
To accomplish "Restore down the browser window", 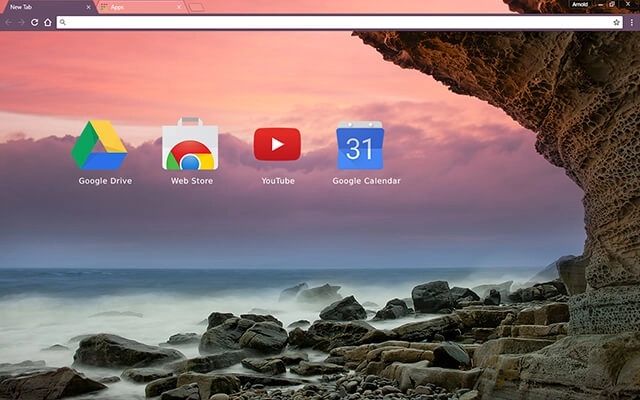I will 612,4.
